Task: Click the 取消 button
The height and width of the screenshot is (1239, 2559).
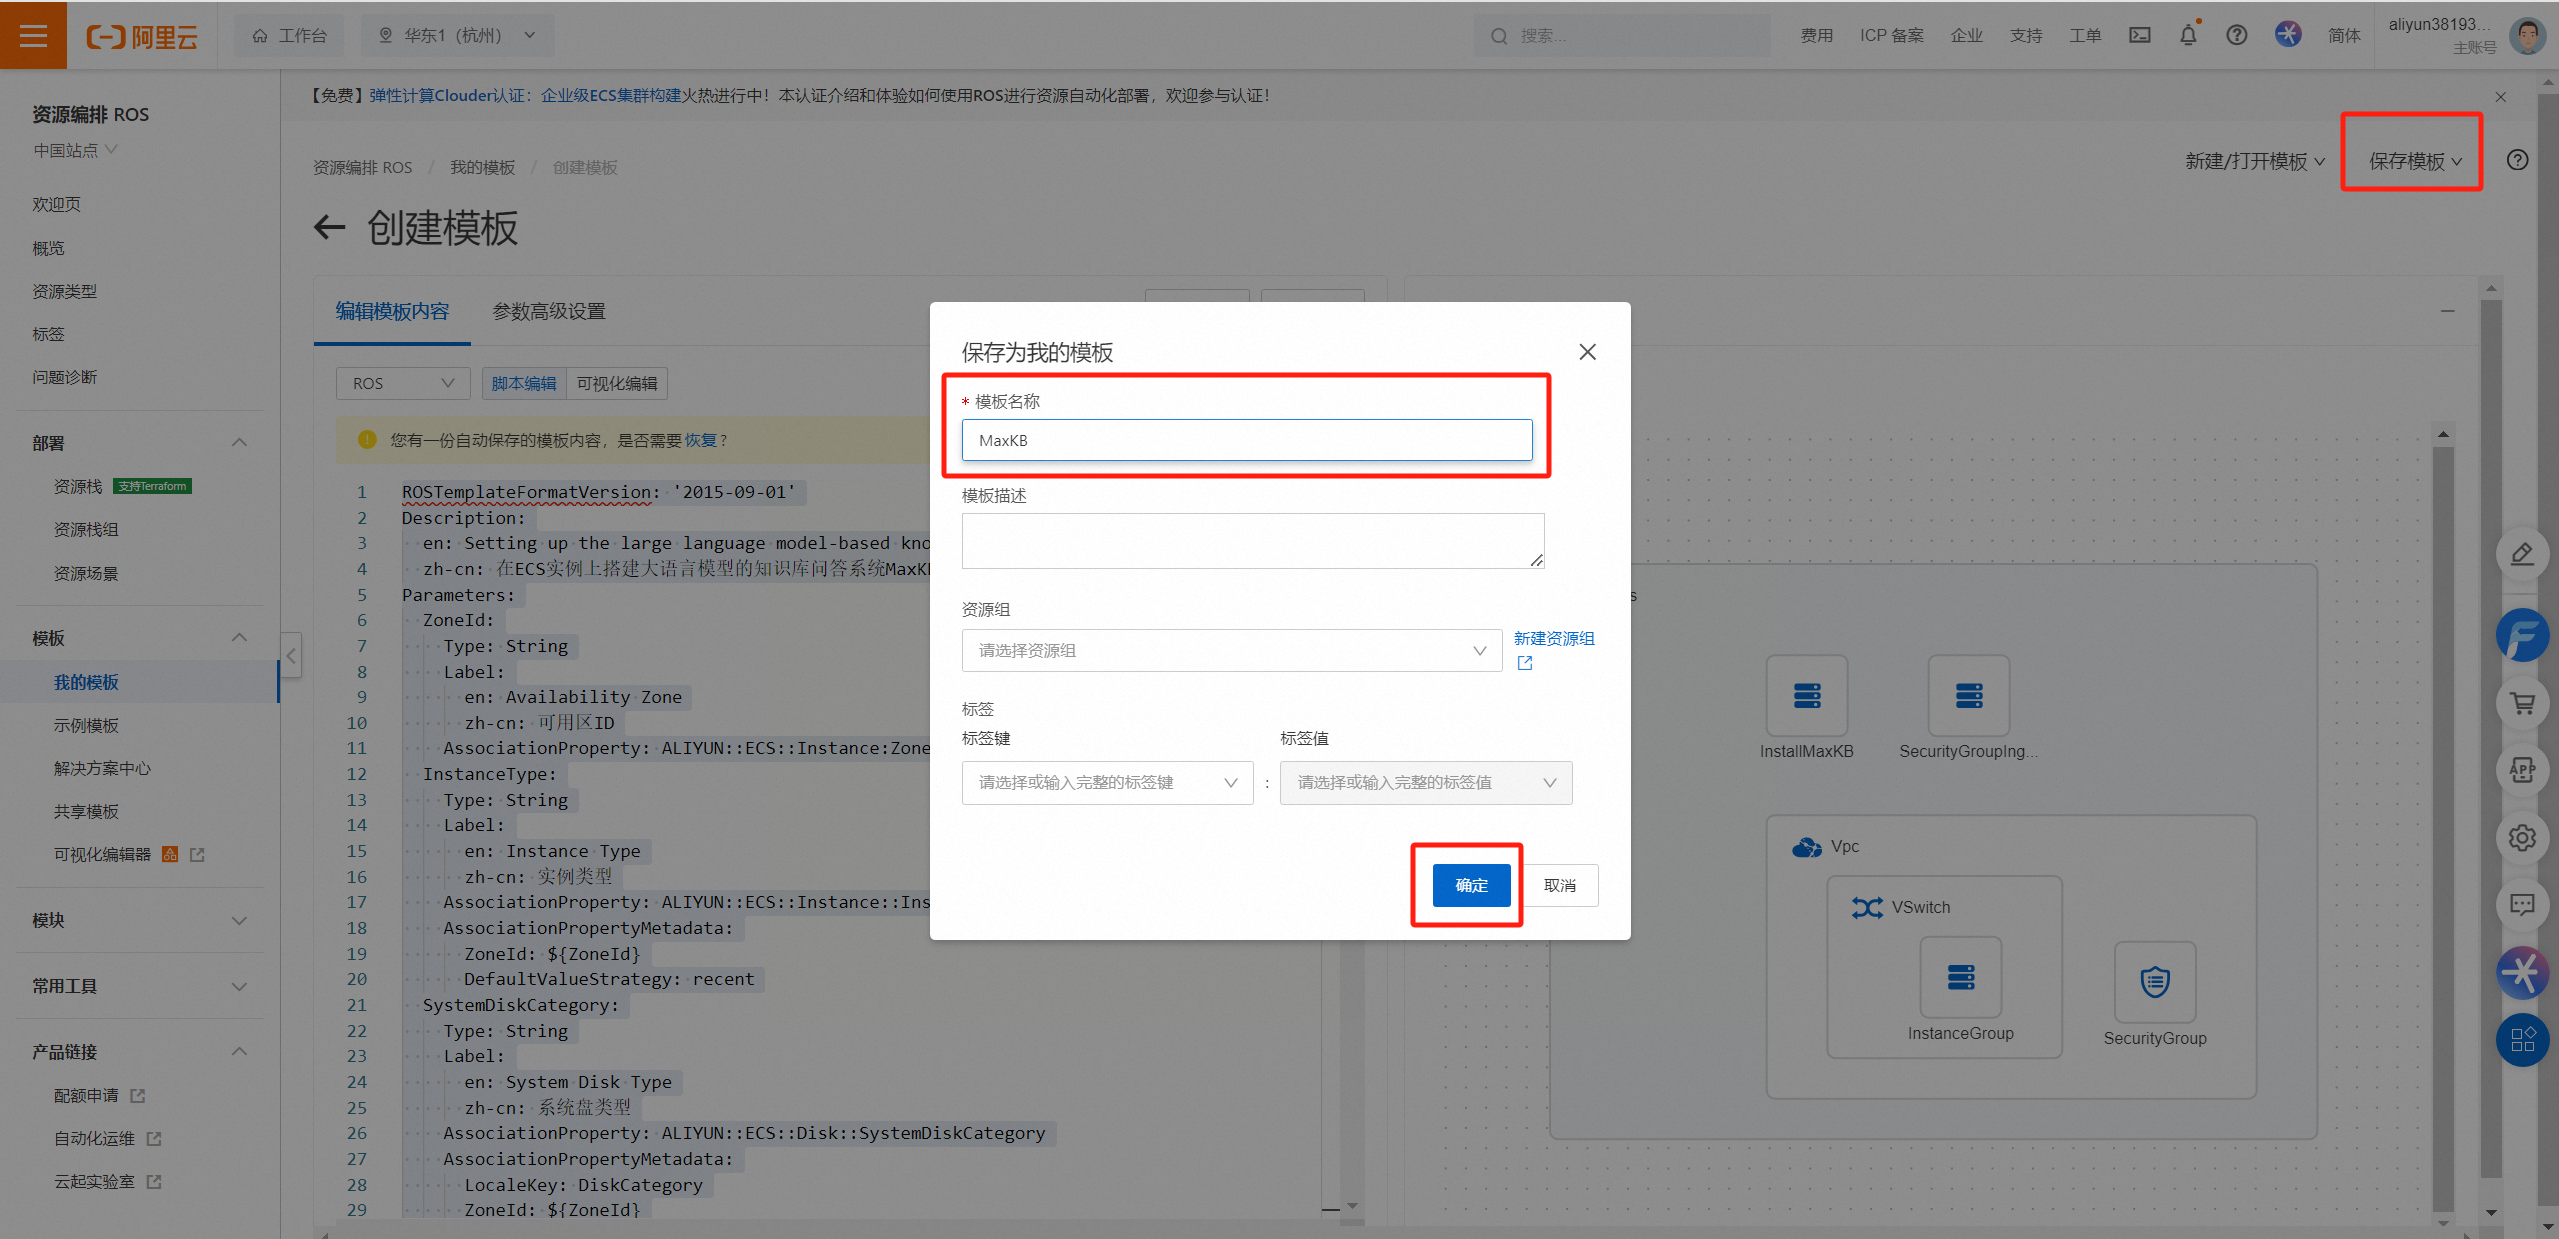Action: click(x=1559, y=886)
